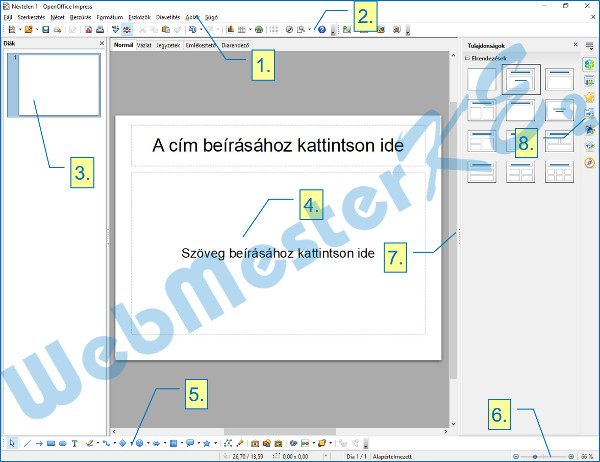Open the Gallery sidebar icon
600x462 pixels.
click(590, 146)
